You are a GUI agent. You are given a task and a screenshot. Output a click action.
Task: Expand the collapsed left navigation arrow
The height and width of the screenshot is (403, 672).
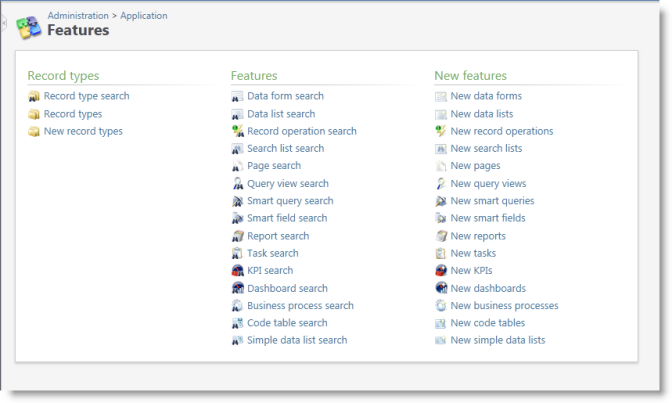pyautogui.click(x=4, y=22)
